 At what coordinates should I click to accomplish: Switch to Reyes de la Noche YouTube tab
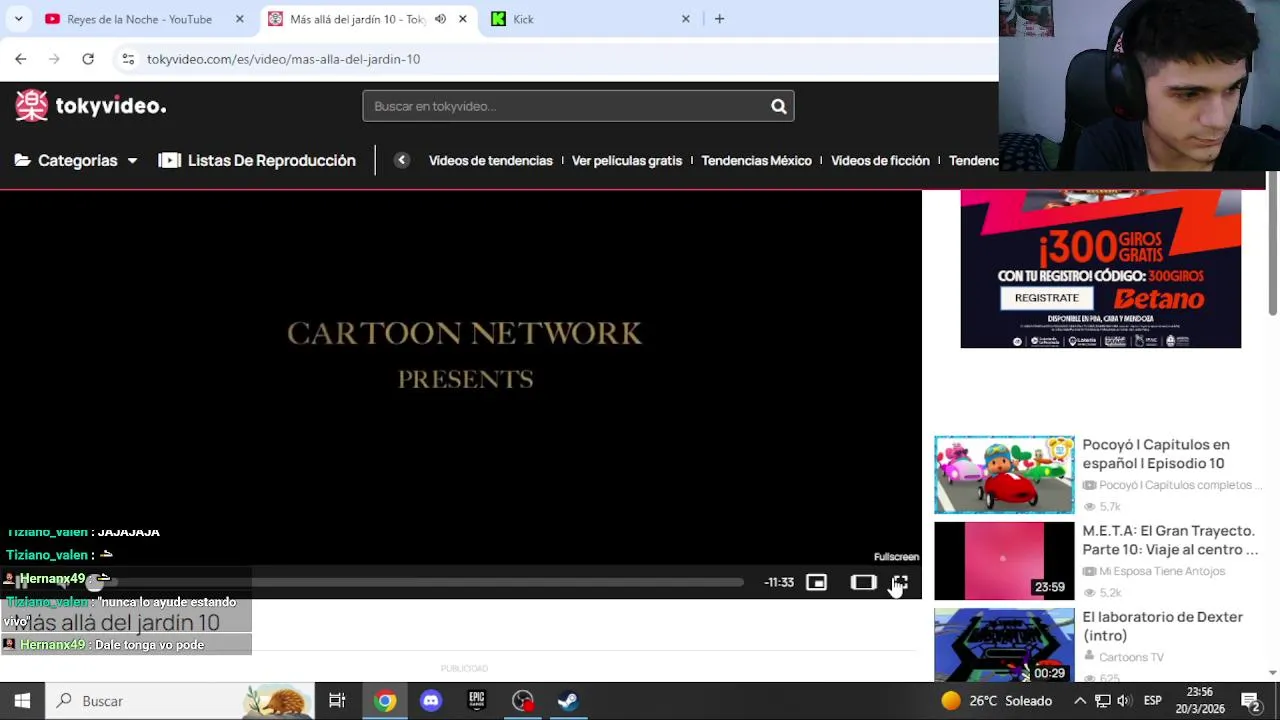[x=139, y=19]
